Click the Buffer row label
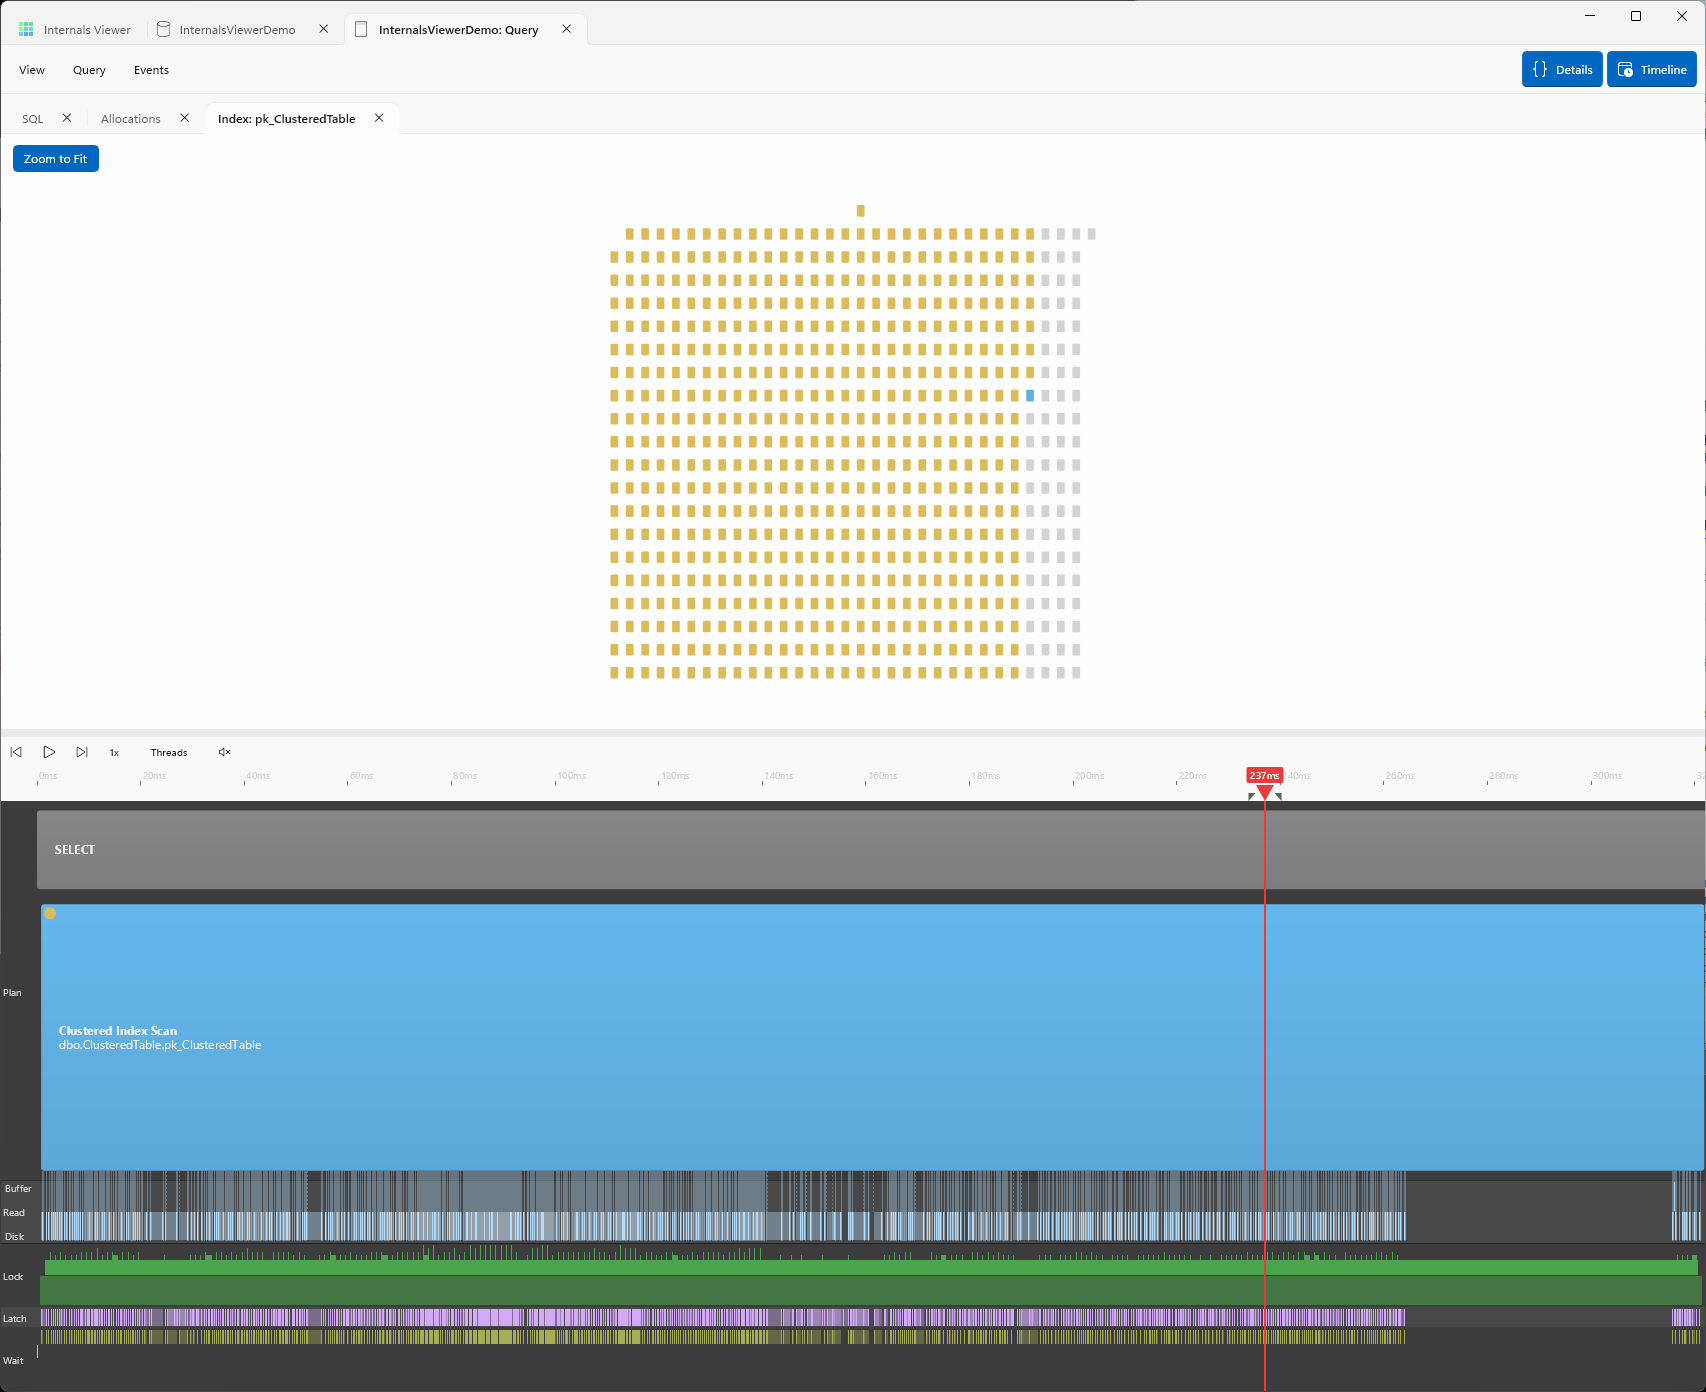 (18, 1189)
